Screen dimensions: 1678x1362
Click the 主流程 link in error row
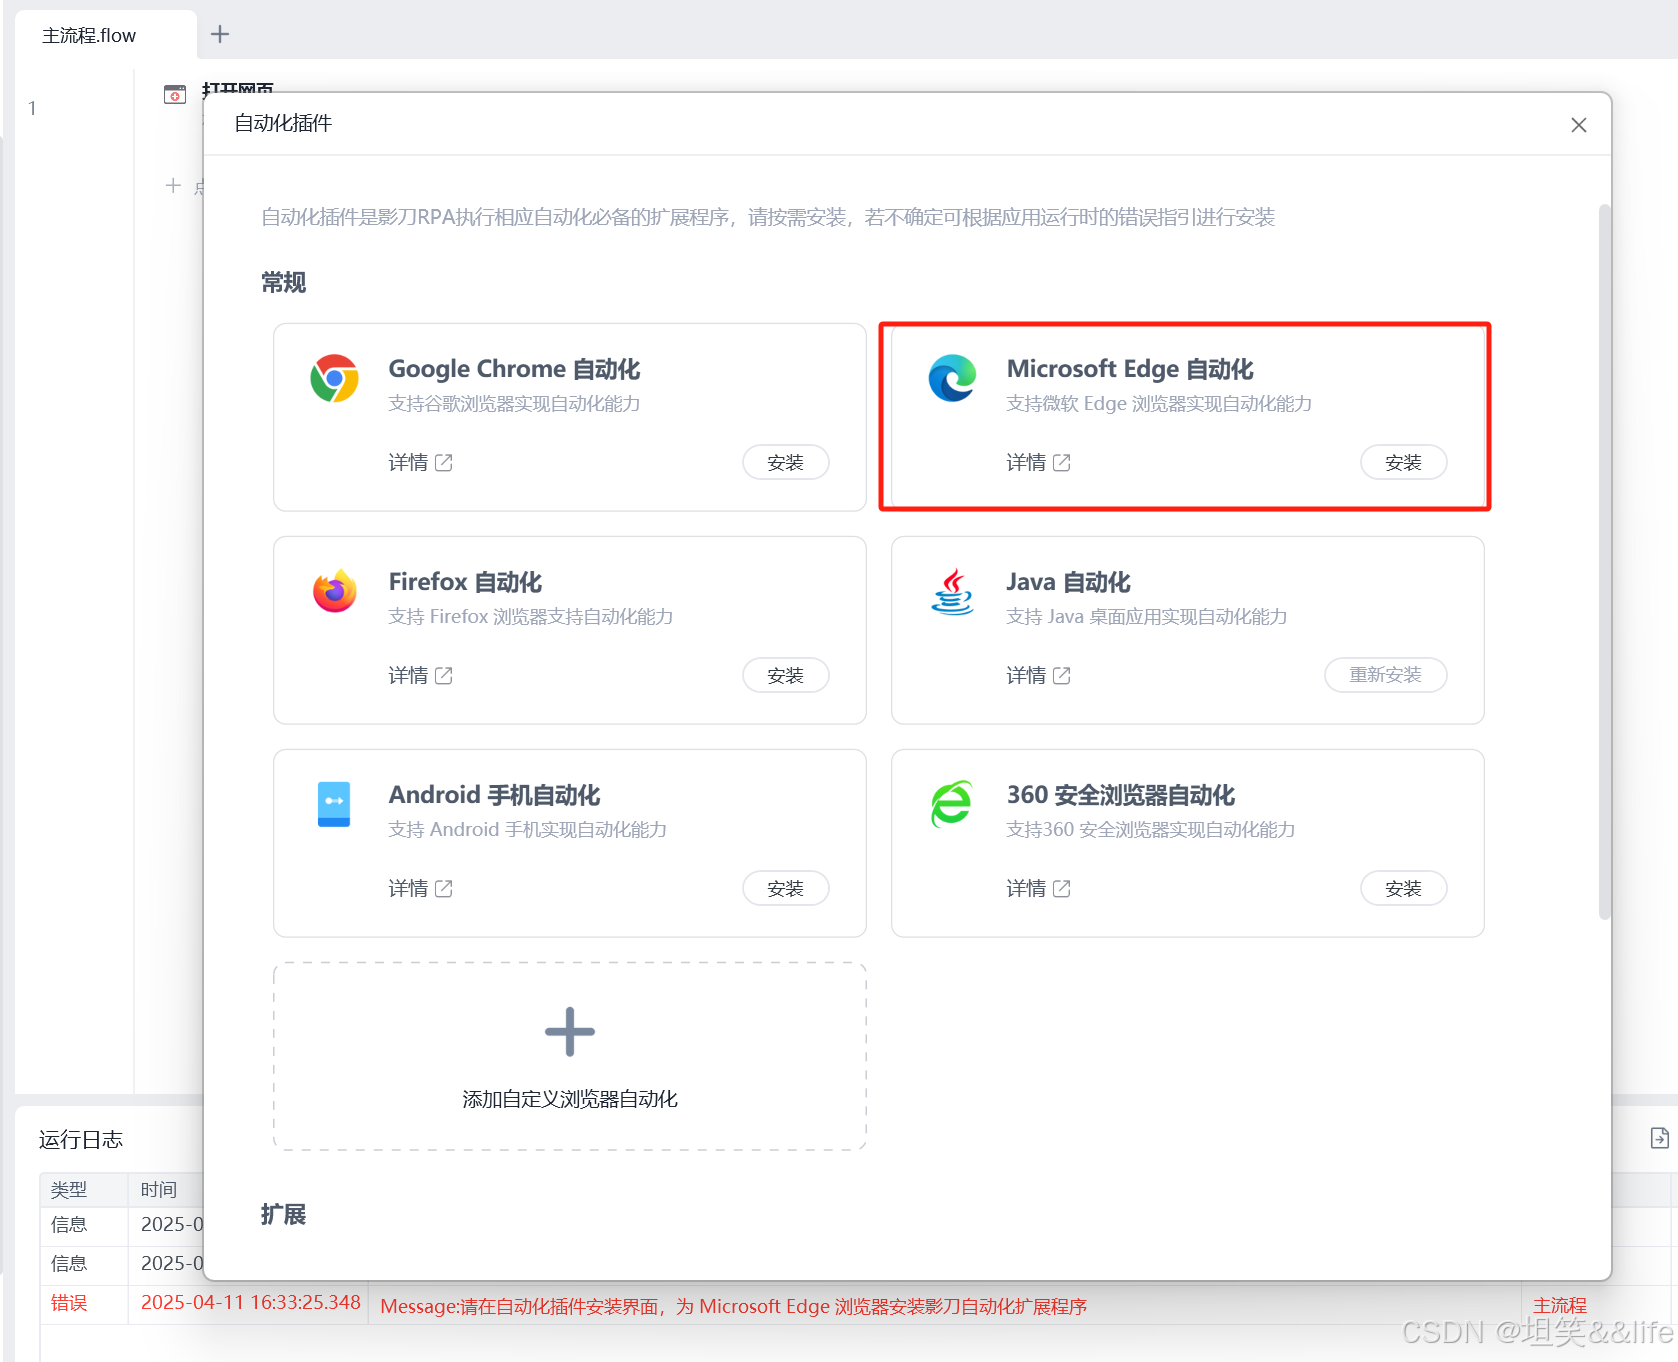coord(1560,1305)
